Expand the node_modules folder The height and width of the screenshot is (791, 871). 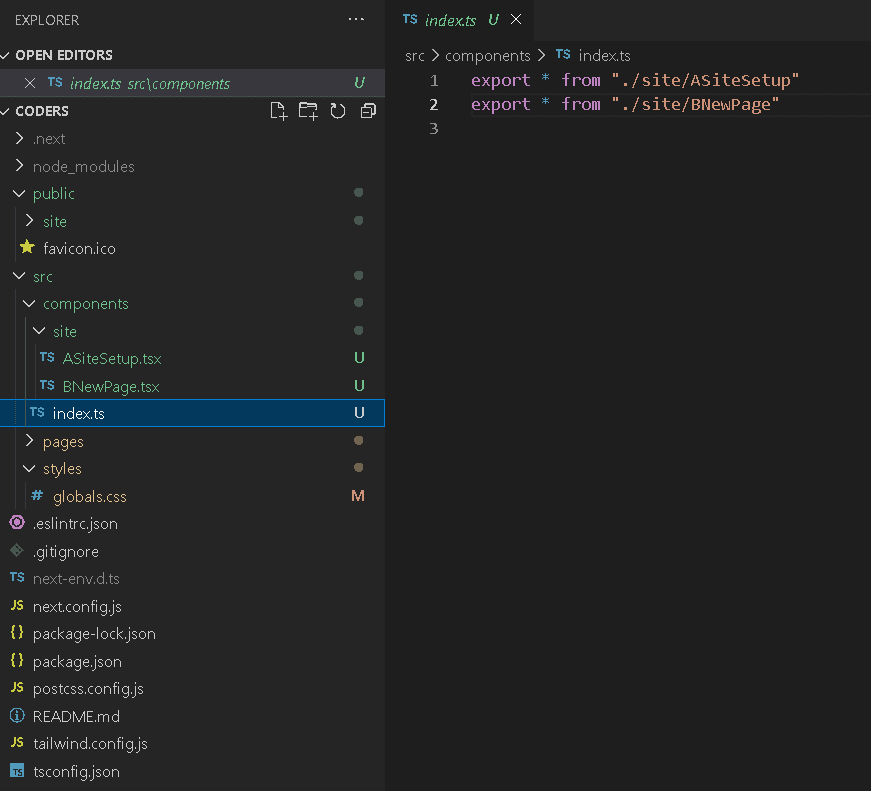click(x=83, y=167)
